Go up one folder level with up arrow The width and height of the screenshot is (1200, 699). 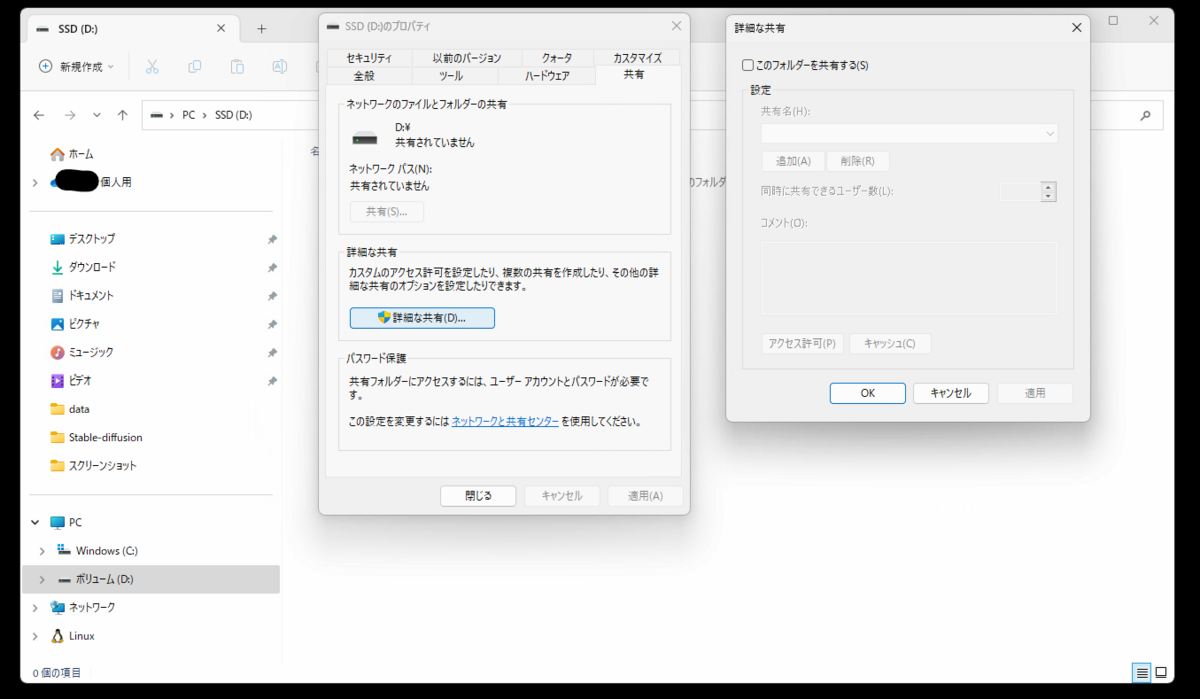click(122, 115)
